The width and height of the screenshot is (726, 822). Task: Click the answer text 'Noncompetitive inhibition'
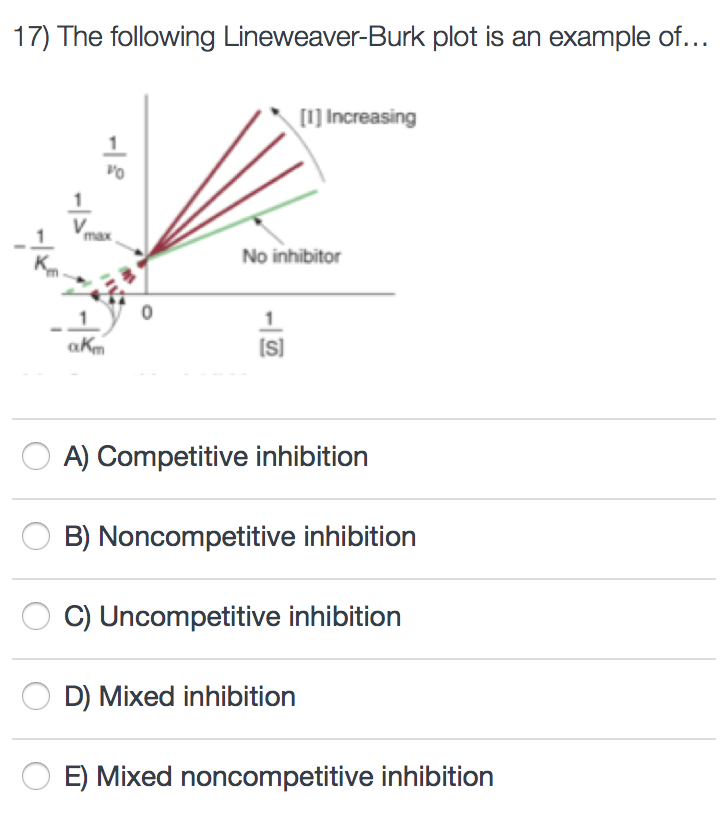click(240, 536)
